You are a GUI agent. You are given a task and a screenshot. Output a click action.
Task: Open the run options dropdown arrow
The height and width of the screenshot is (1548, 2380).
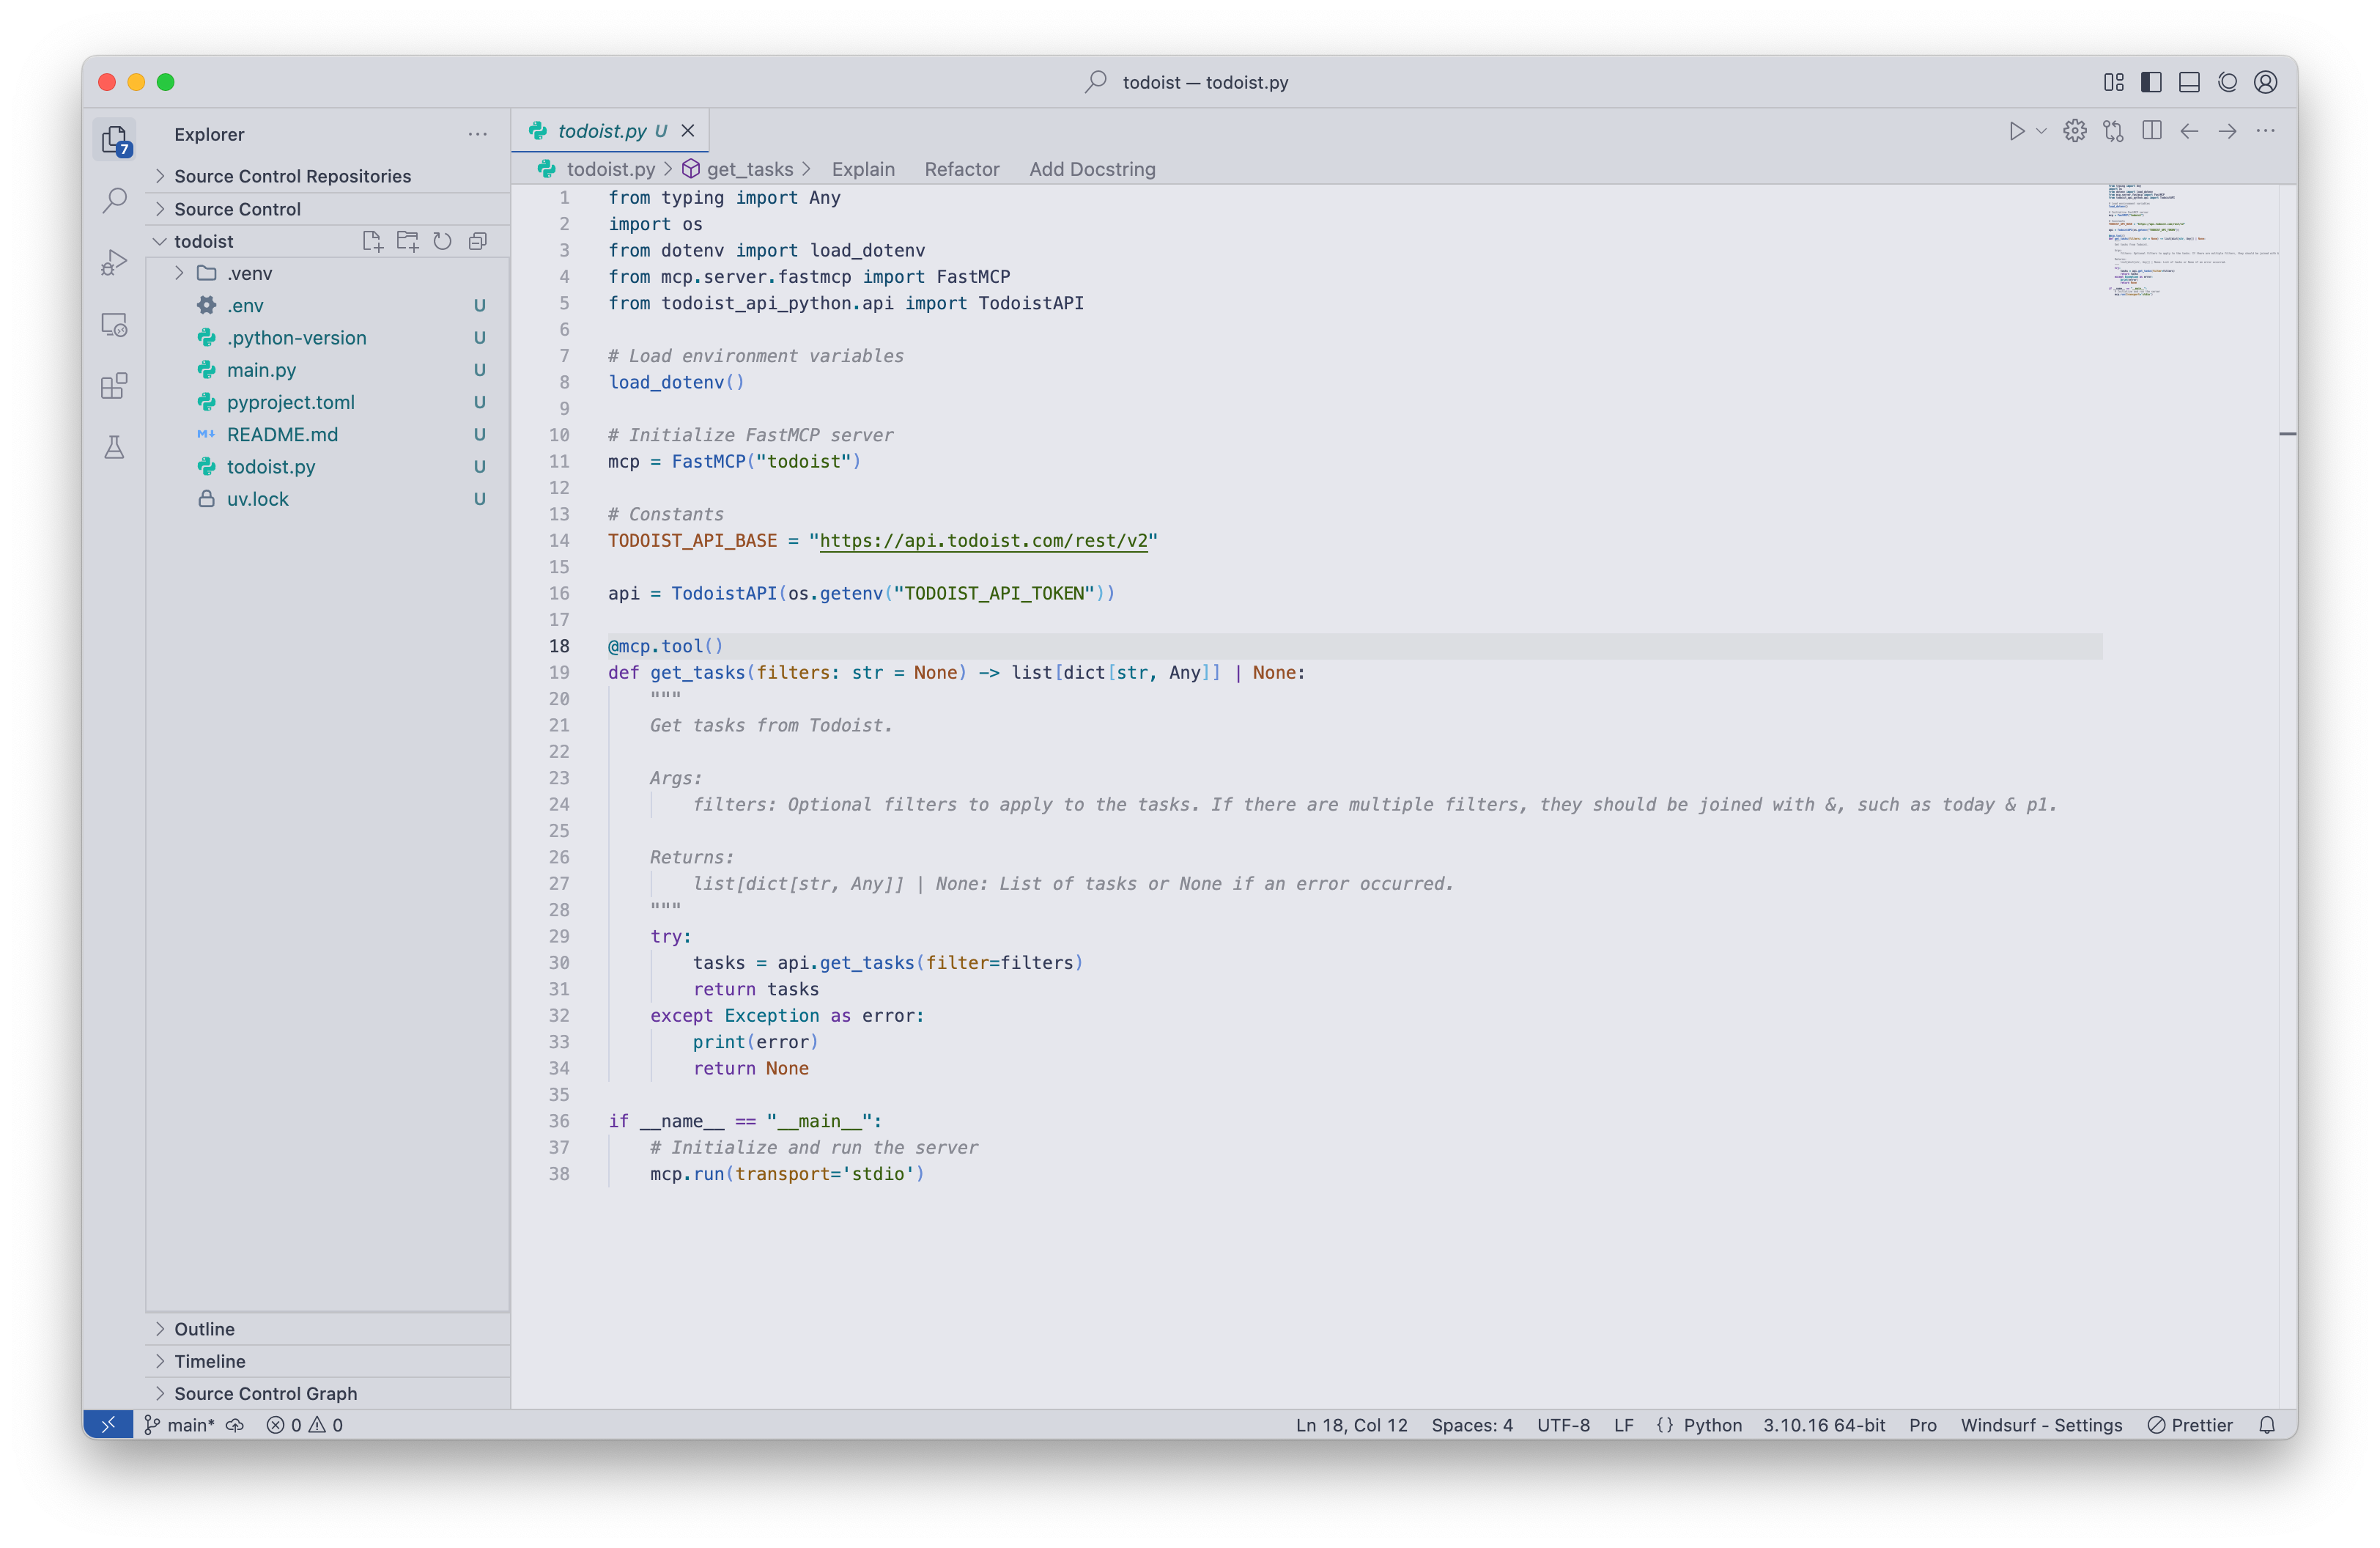coord(2041,131)
